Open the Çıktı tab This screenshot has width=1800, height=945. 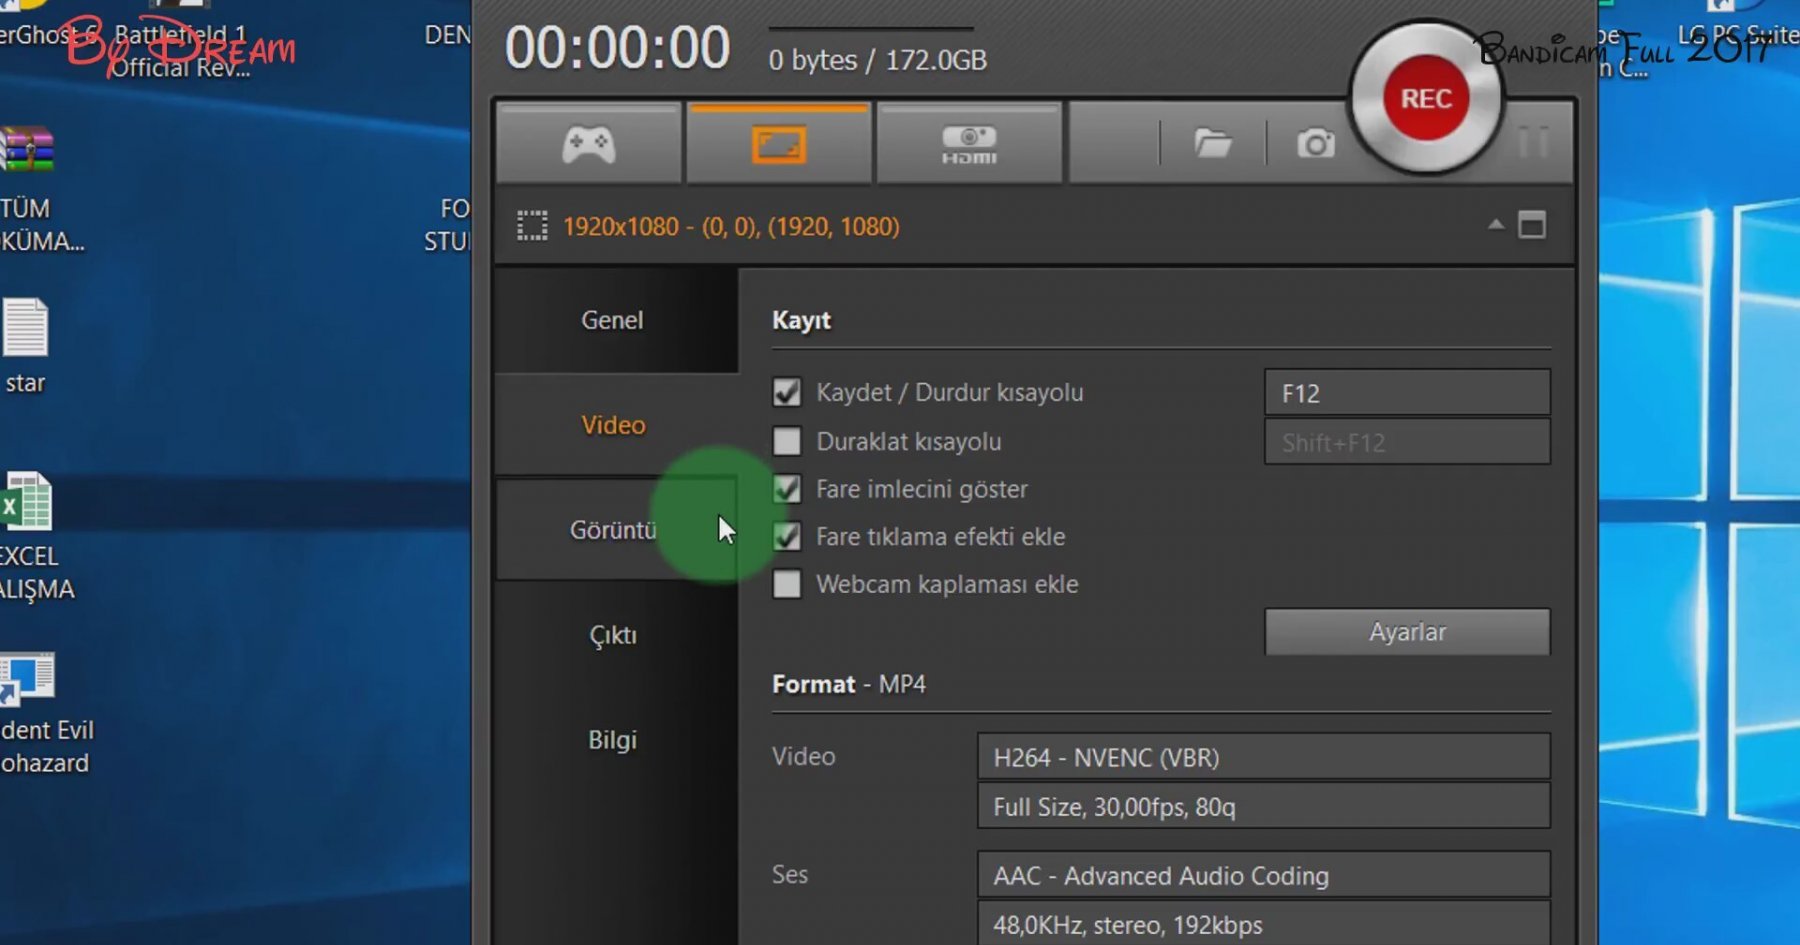pyautogui.click(x=613, y=635)
